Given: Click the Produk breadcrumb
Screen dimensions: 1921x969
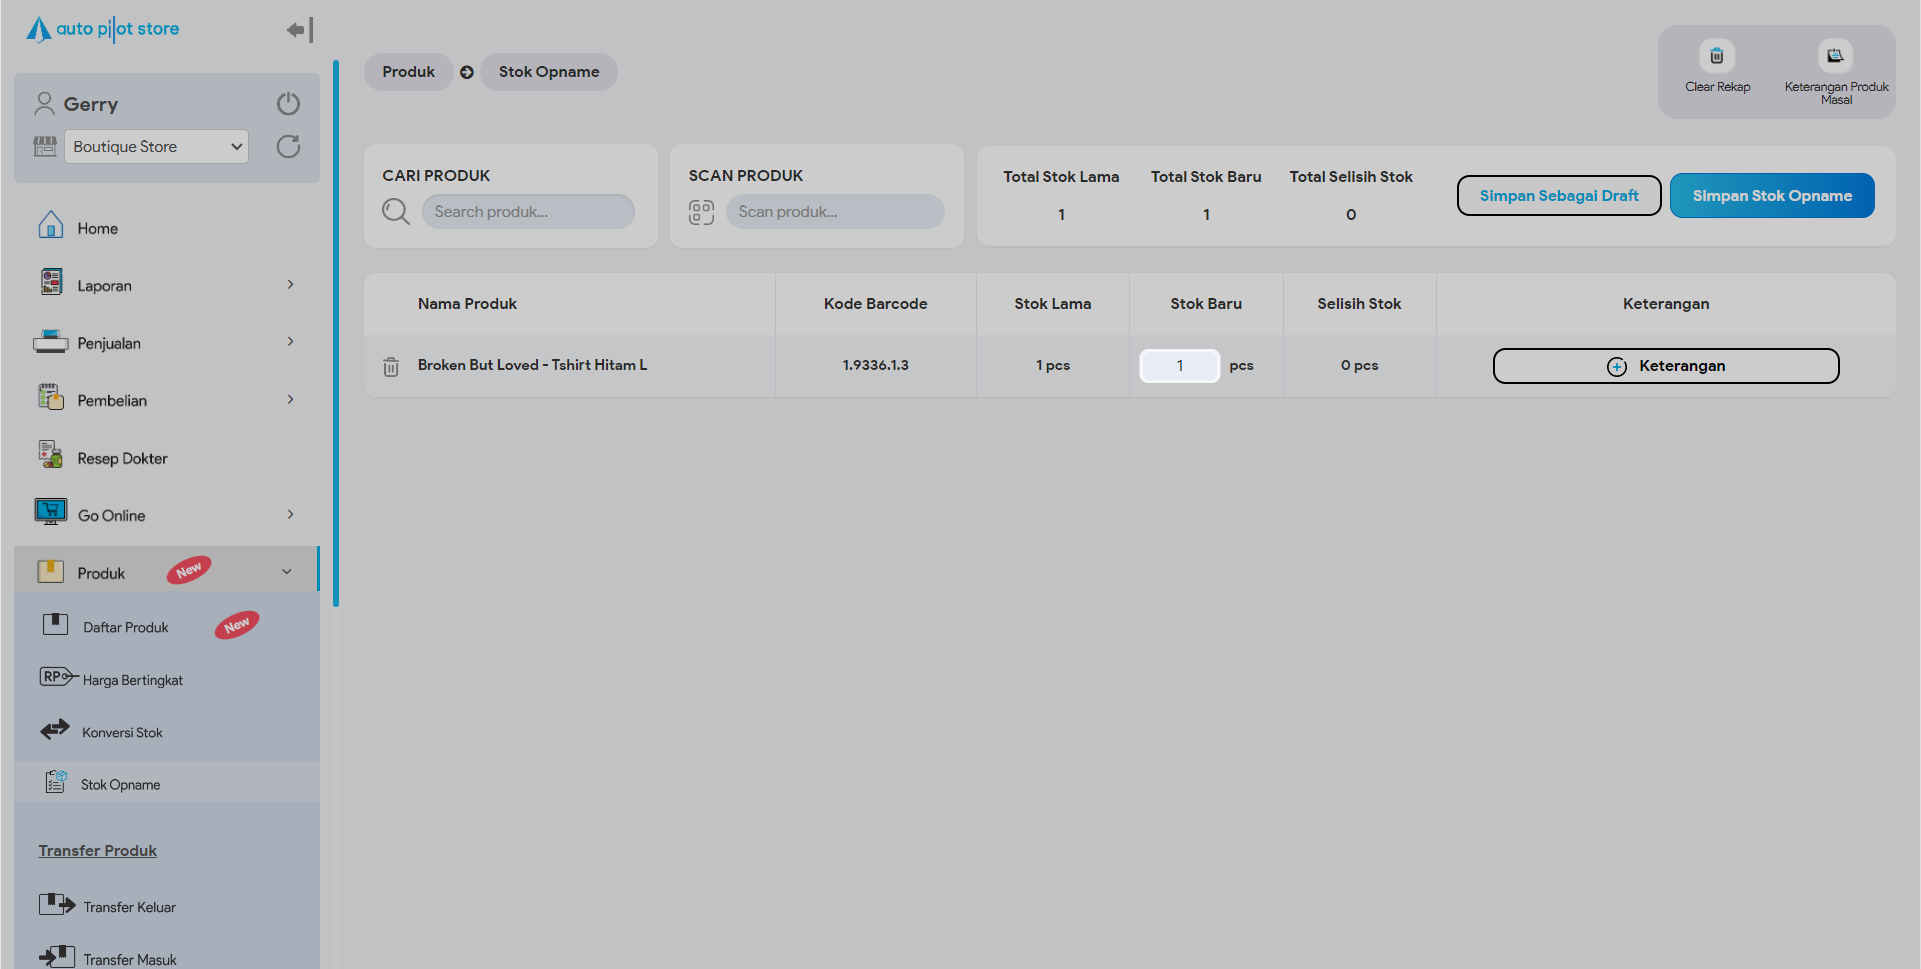Looking at the screenshot, I should 408,72.
